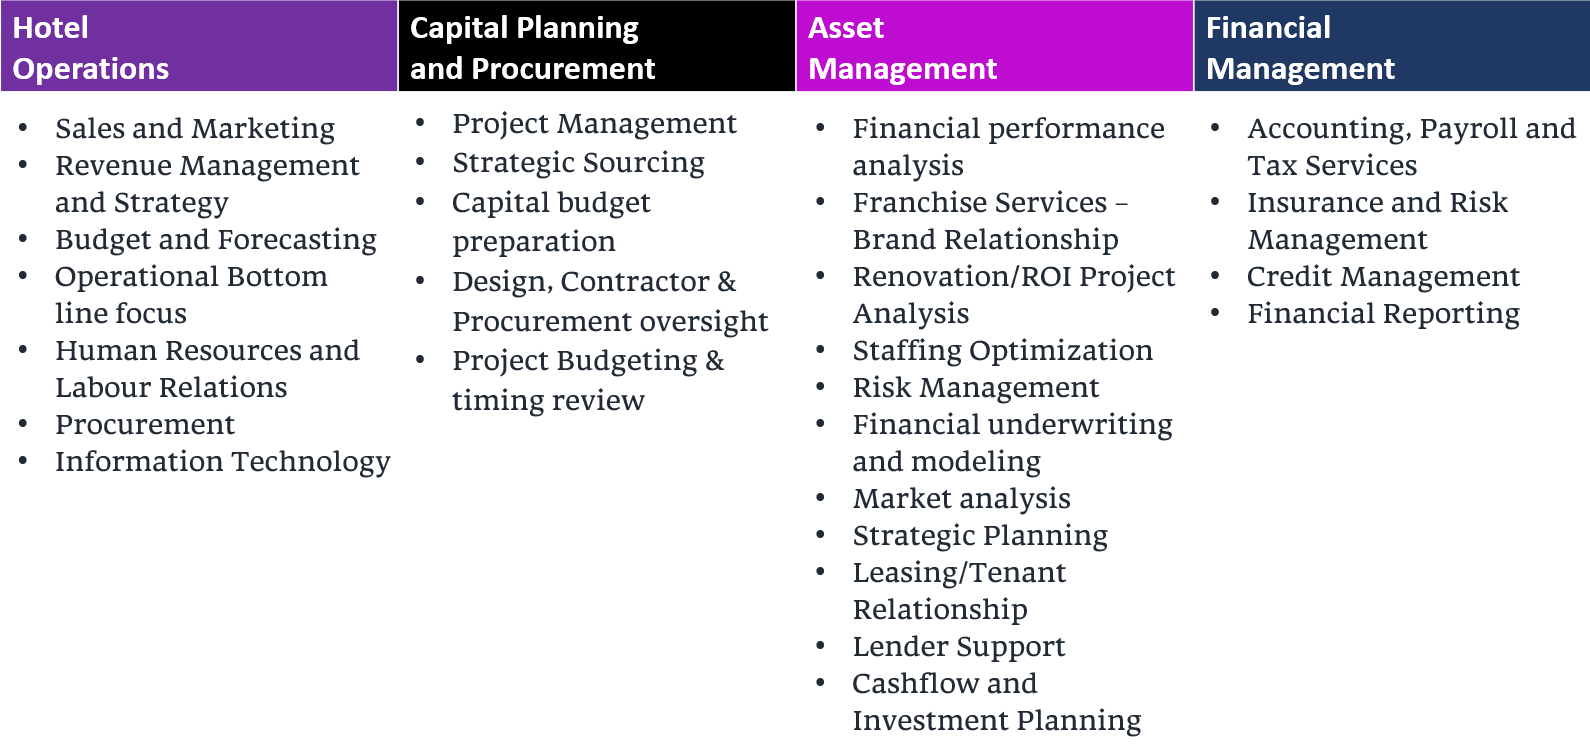Click Financial performance analysis item
The image size is (1590, 744).
coord(1008,147)
